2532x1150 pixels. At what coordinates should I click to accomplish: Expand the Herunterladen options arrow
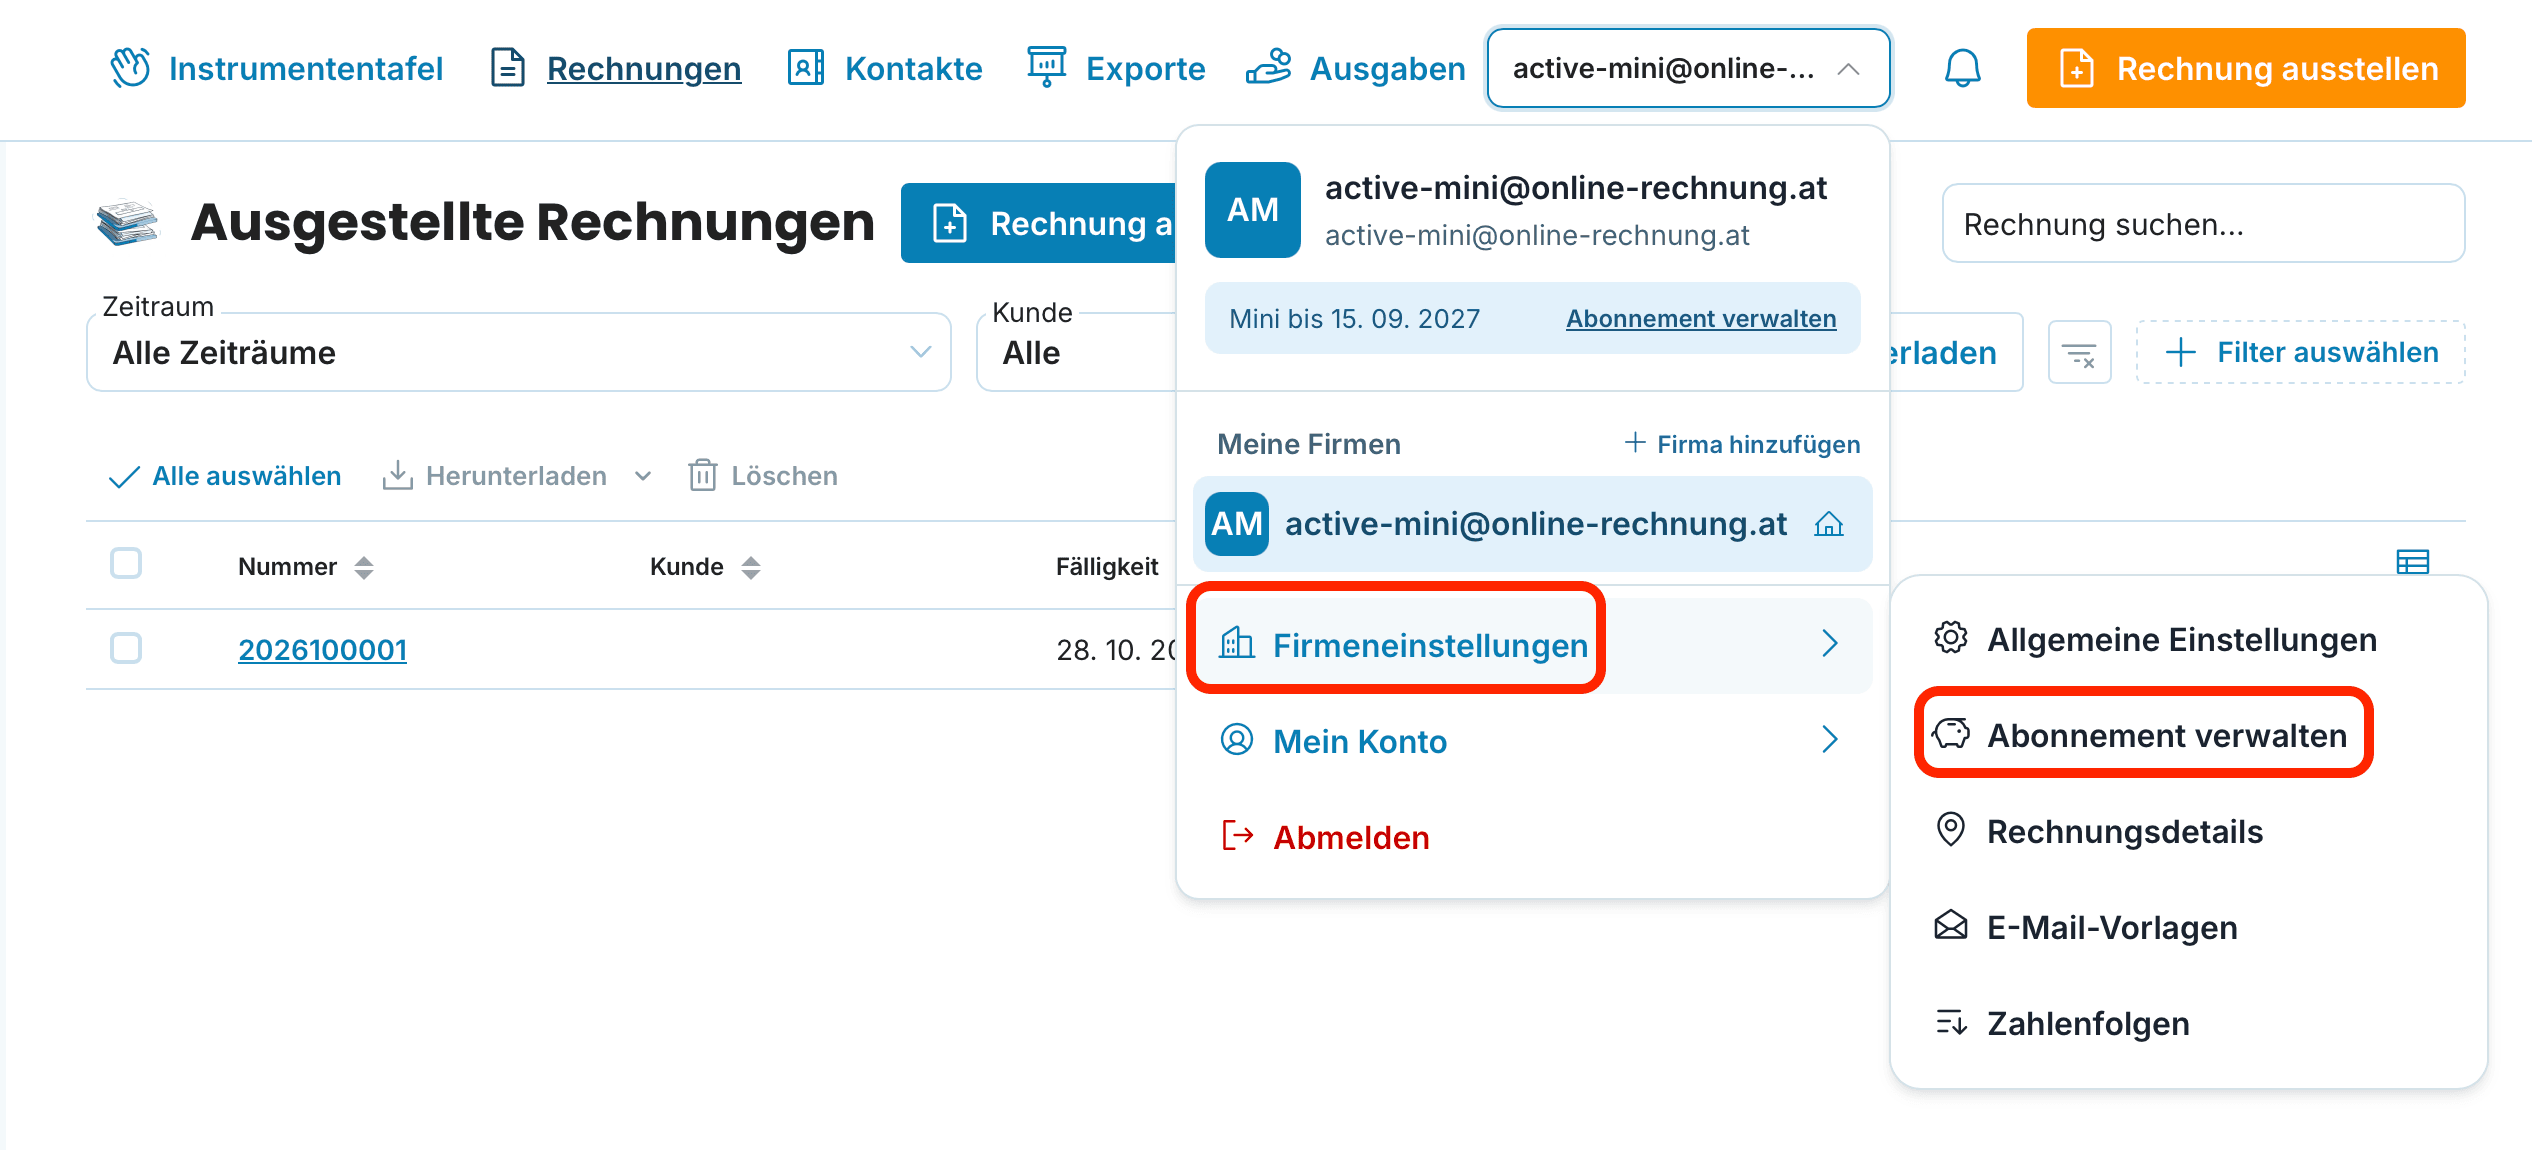point(643,476)
